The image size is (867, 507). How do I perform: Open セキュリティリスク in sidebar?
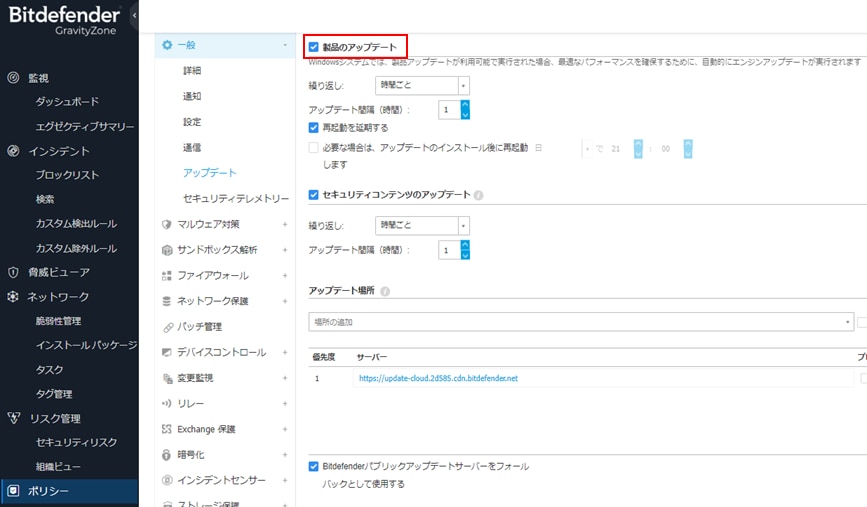click(x=76, y=442)
